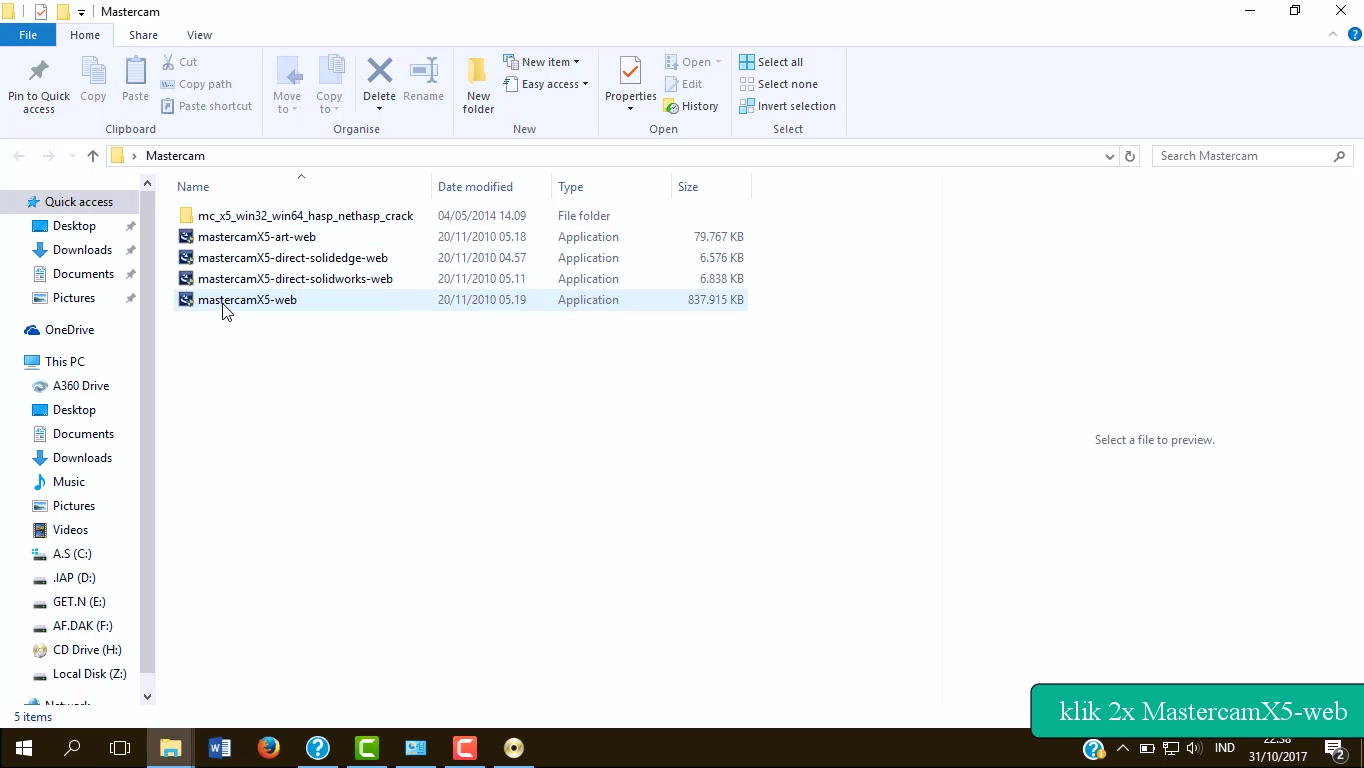Select This PC in navigation pane
Viewport: 1364px width, 768px height.
tap(64, 362)
